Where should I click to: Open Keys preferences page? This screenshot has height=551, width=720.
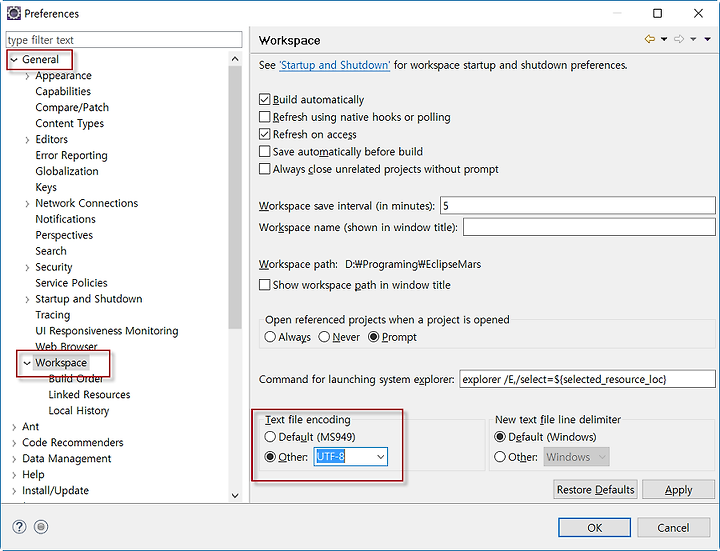[46, 187]
